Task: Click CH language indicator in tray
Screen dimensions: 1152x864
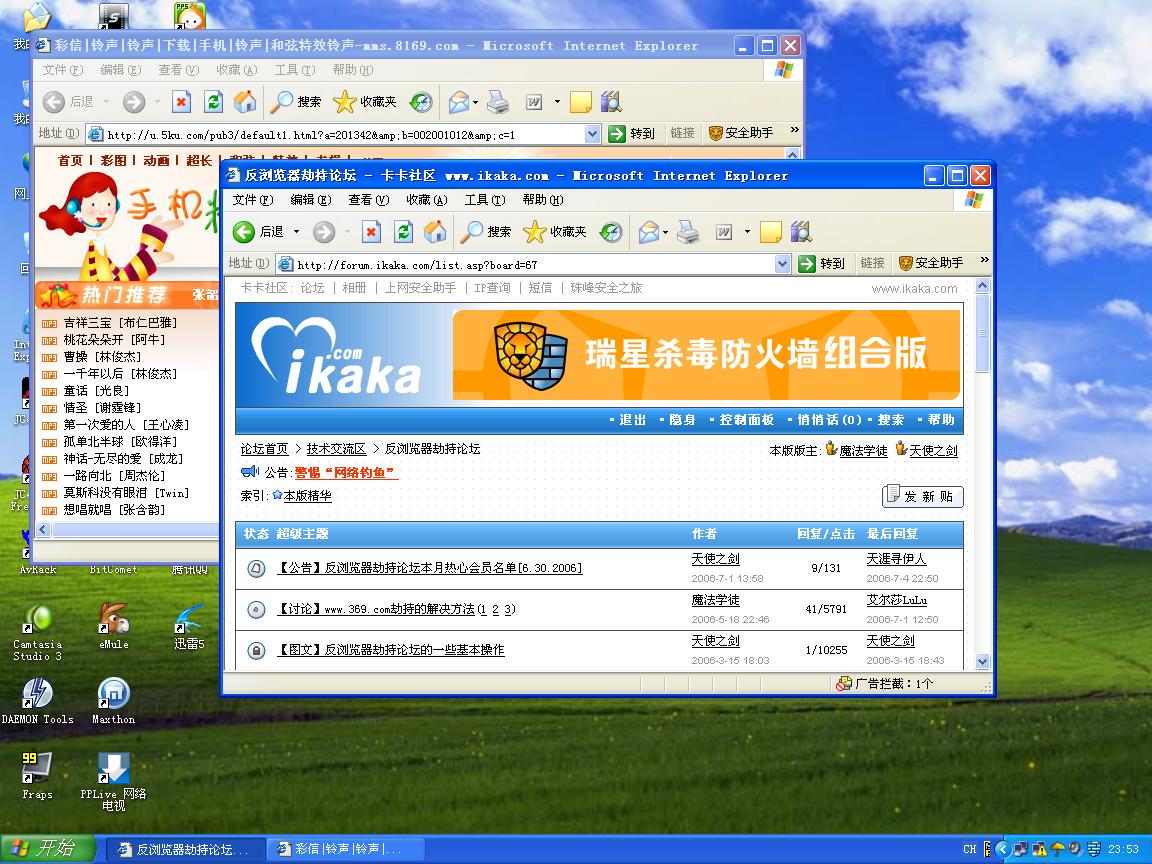Action: 969,849
